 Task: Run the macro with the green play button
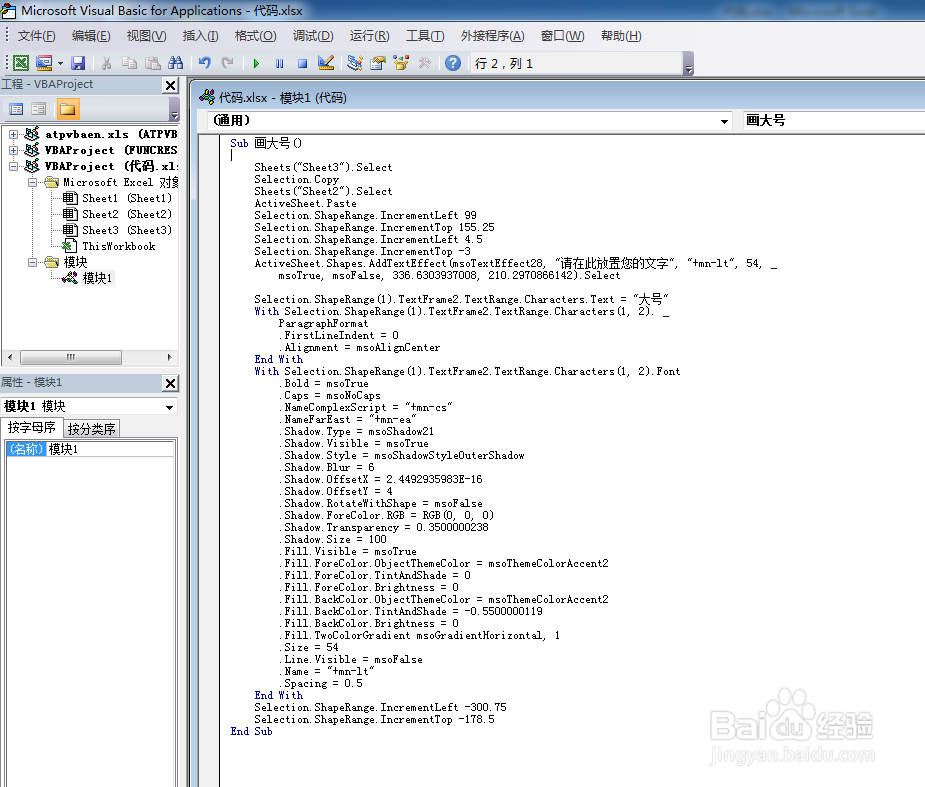point(256,63)
